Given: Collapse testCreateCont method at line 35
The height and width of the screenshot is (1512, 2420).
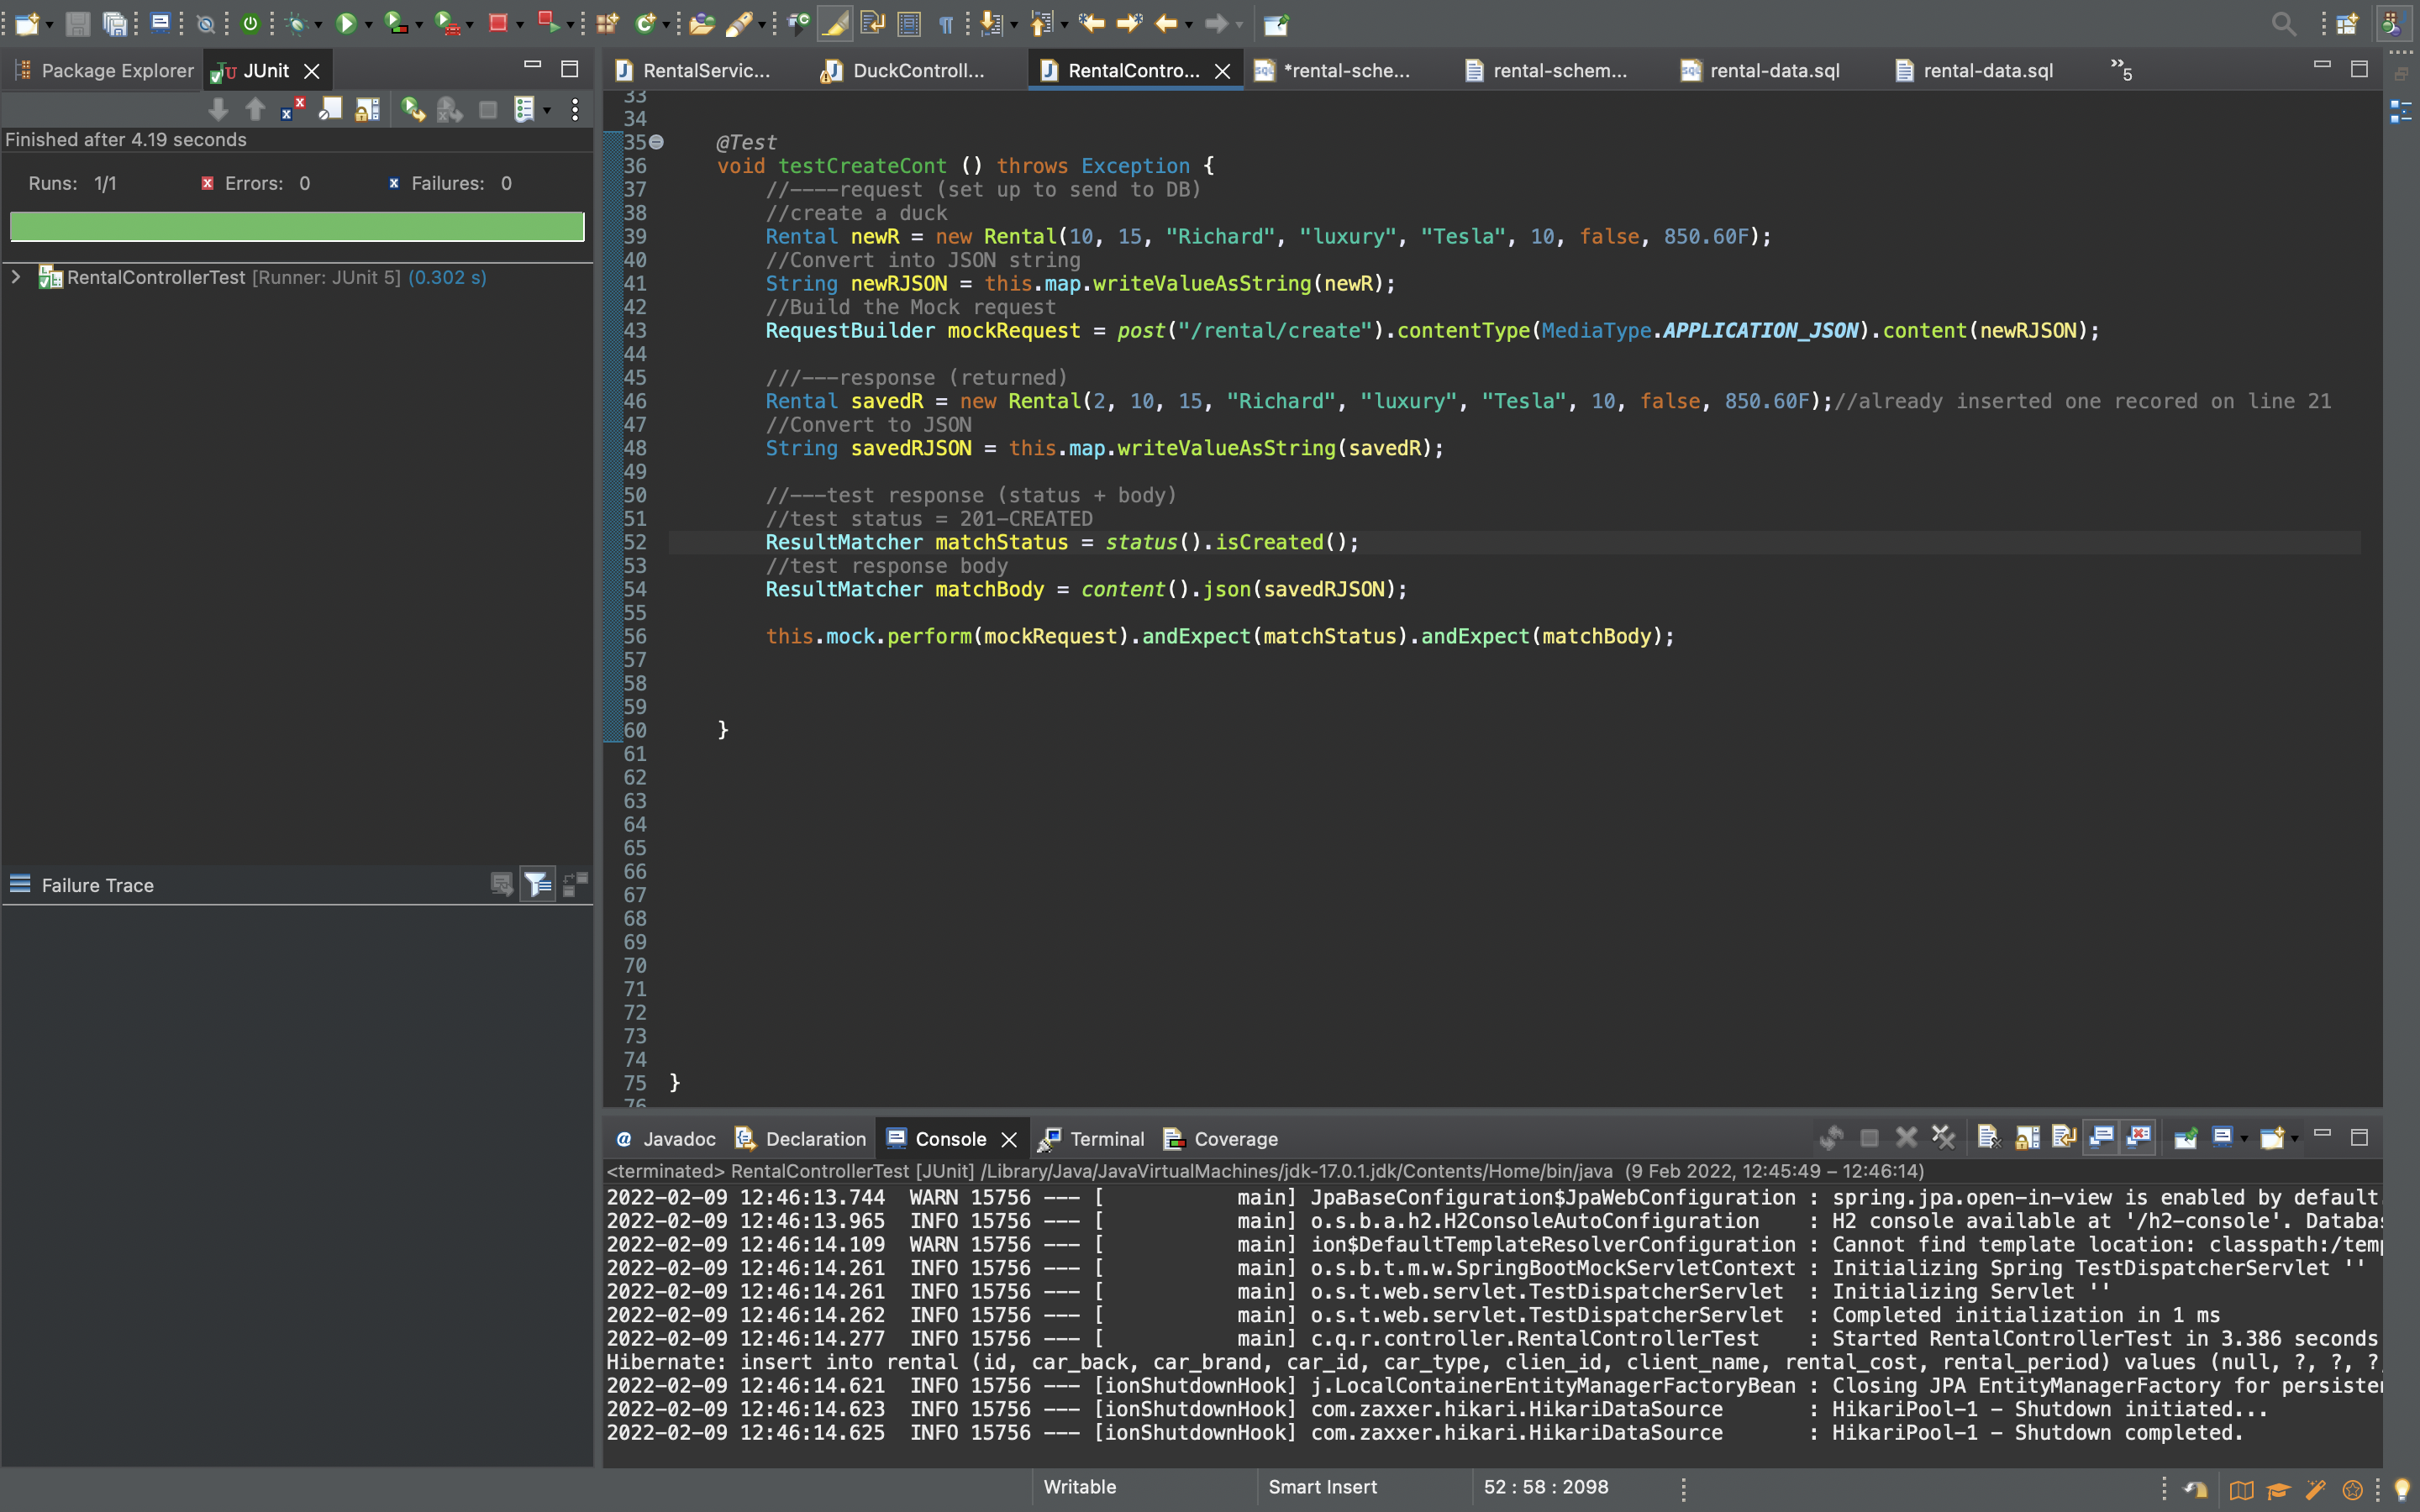Looking at the screenshot, I should (657, 142).
